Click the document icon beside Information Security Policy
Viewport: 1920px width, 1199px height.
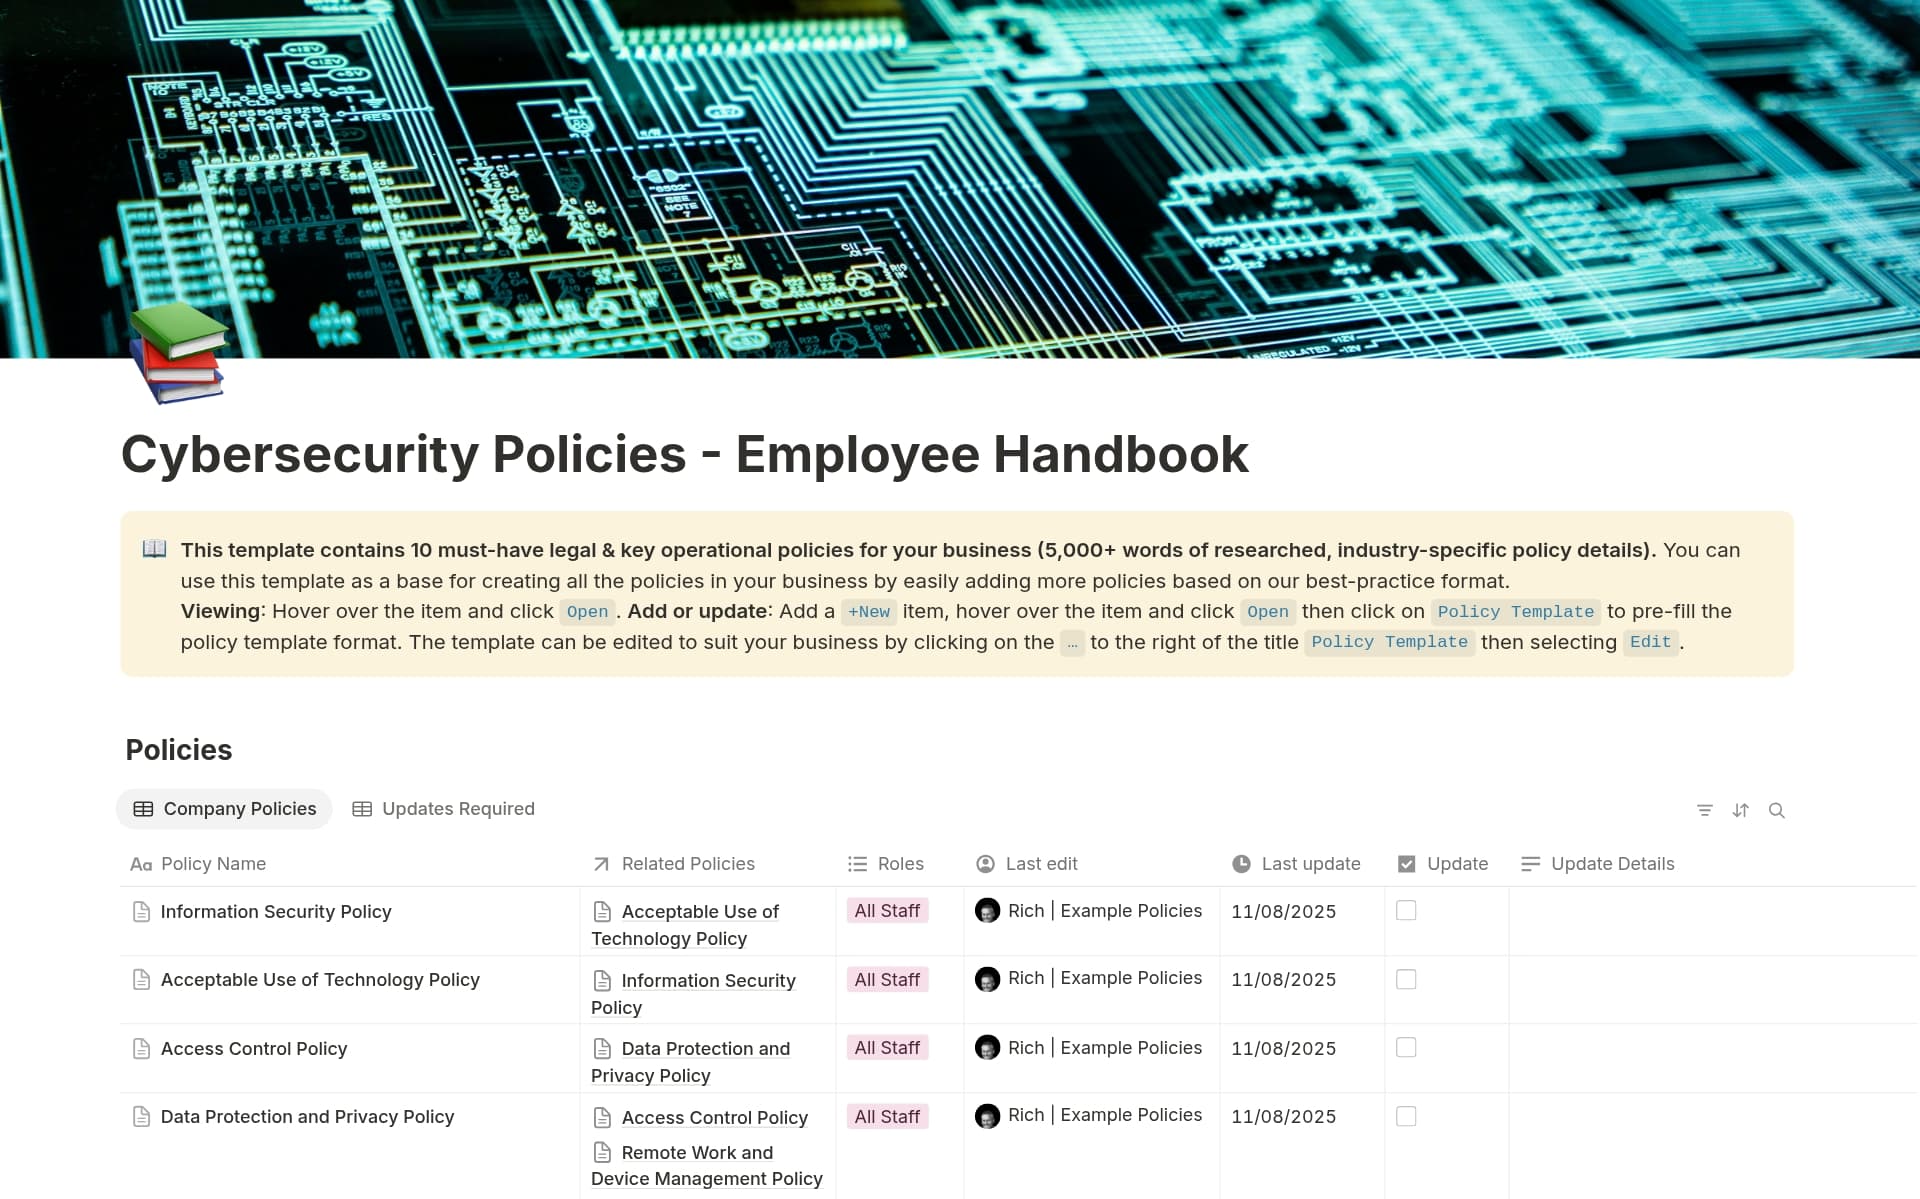(141, 911)
